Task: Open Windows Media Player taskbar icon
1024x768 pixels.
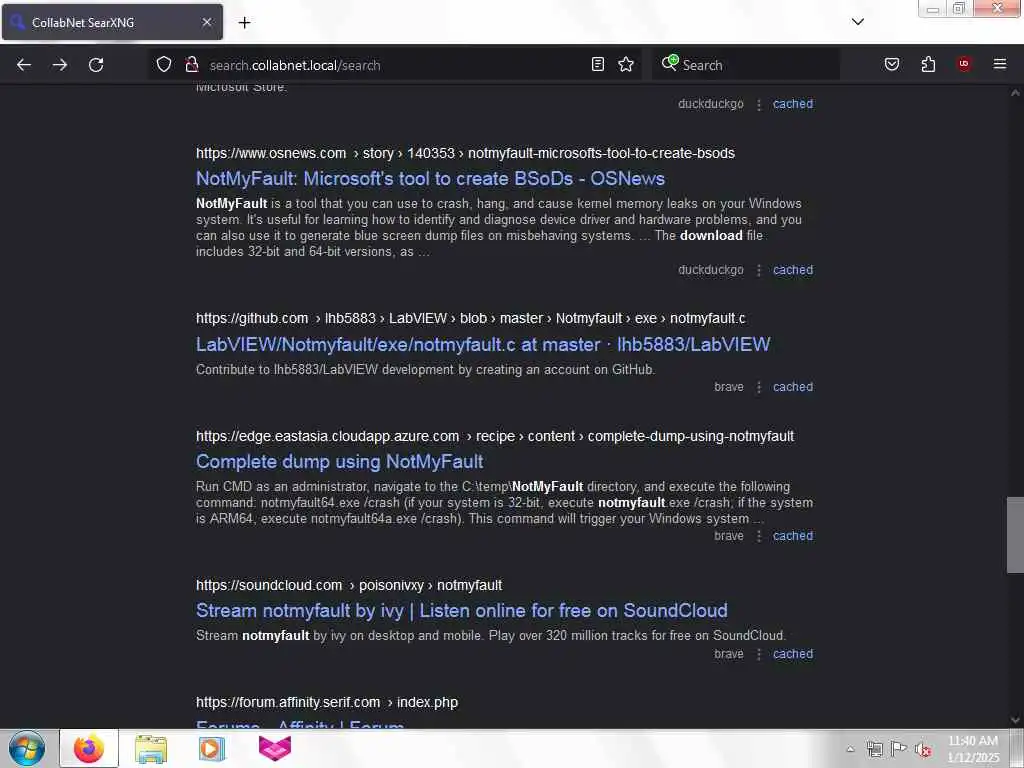Action: pos(212,748)
